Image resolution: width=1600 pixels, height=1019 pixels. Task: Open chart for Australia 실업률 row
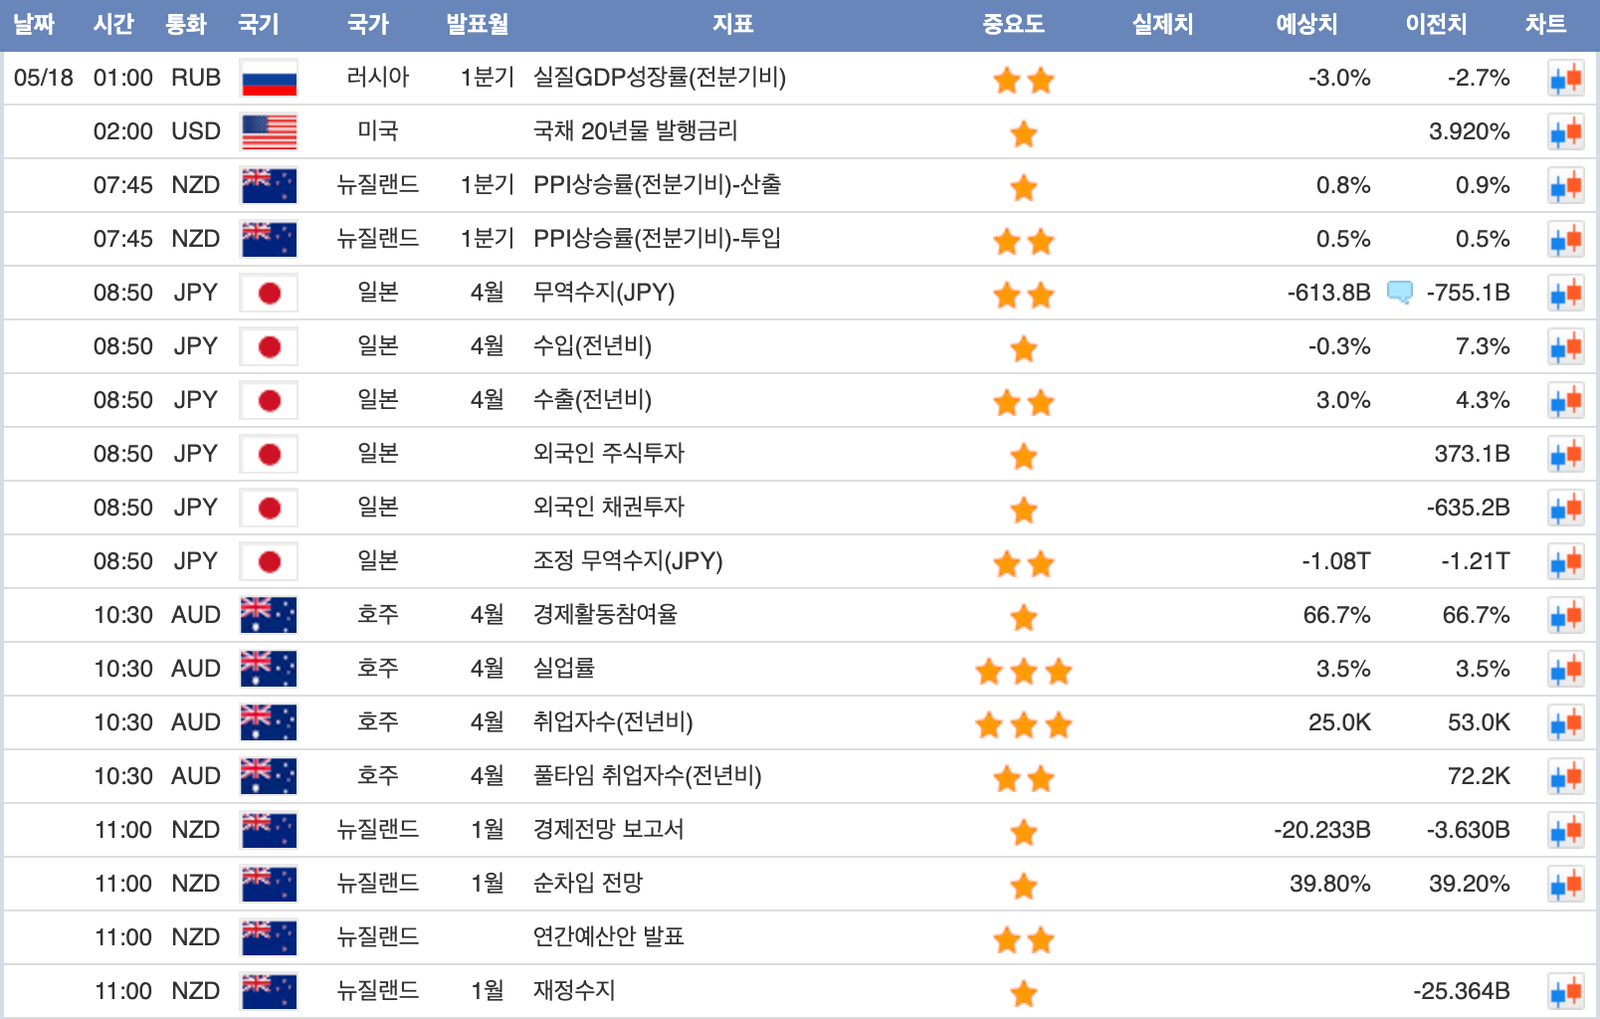click(x=1566, y=669)
